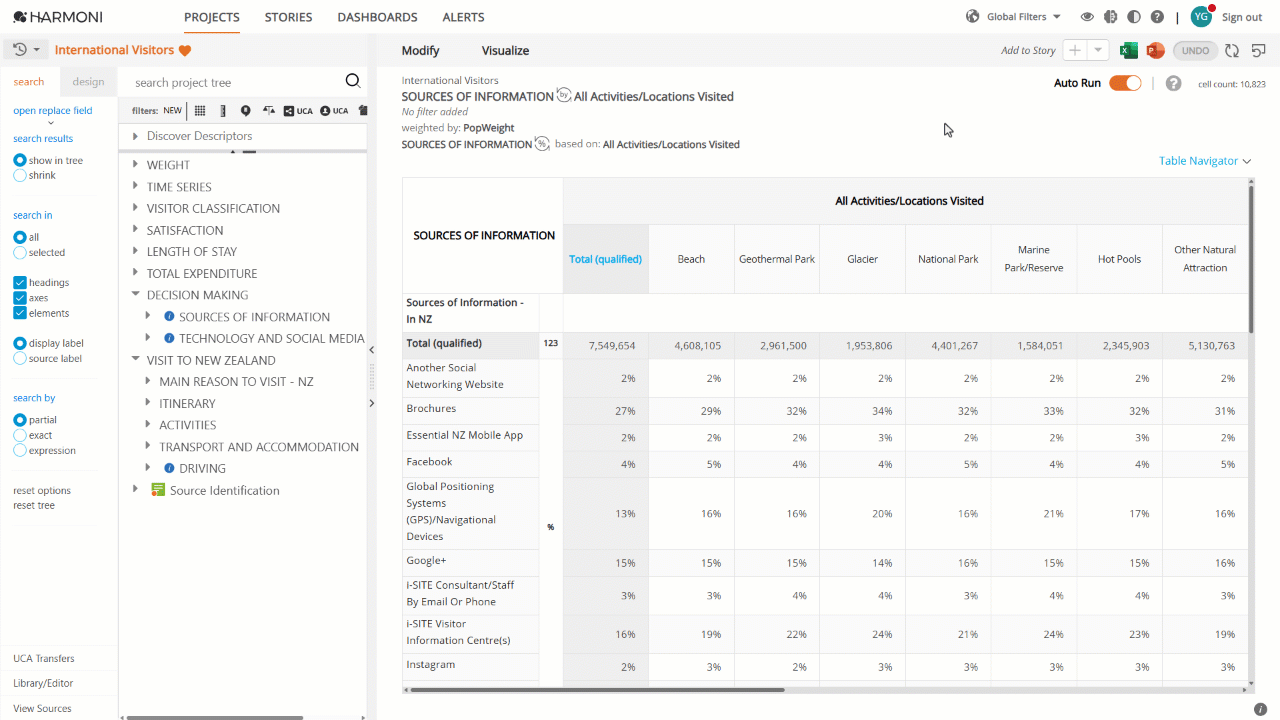Open Table Navigator dropdown
The image size is (1280, 720).
point(1205,161)
